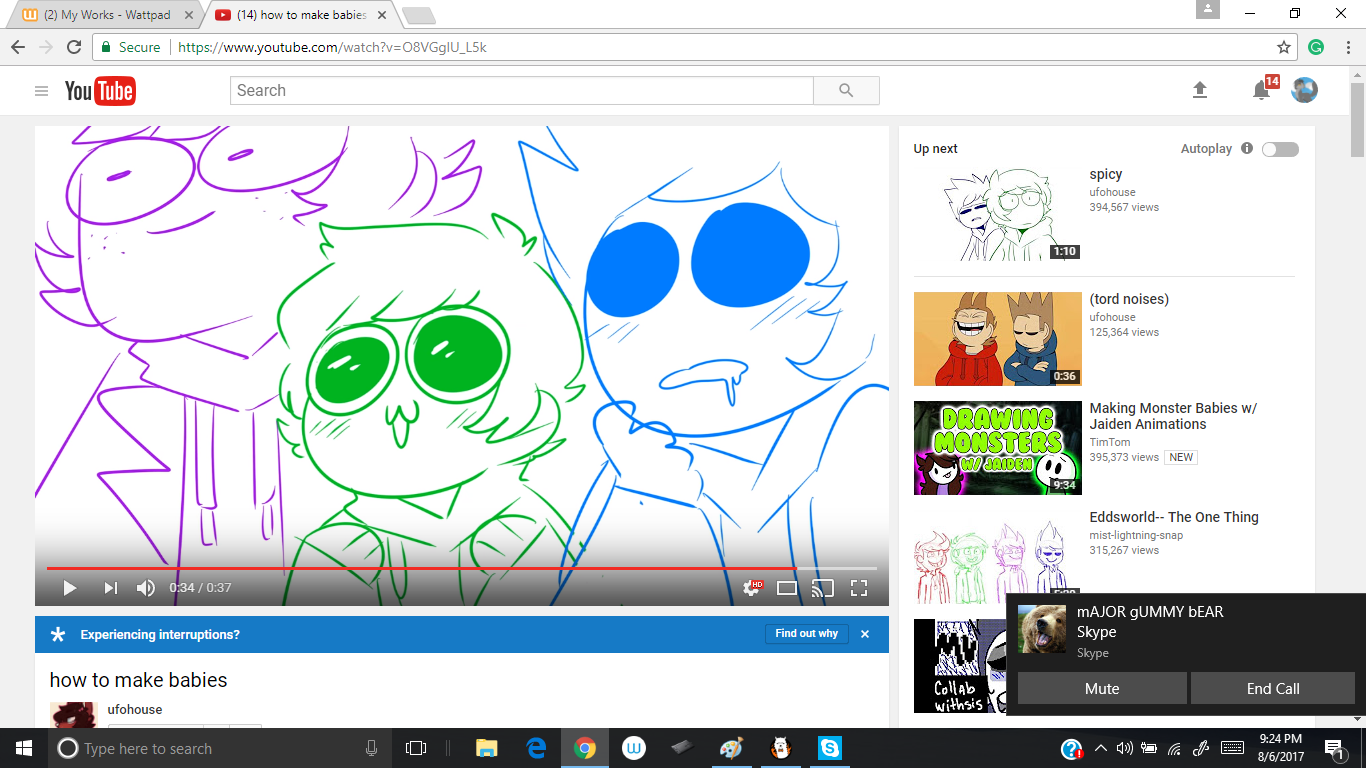This screenshot has width=1366, height=768.
Task: Launch Microsoft Edge from the taskbar
Action: click(x=536, y=748)
